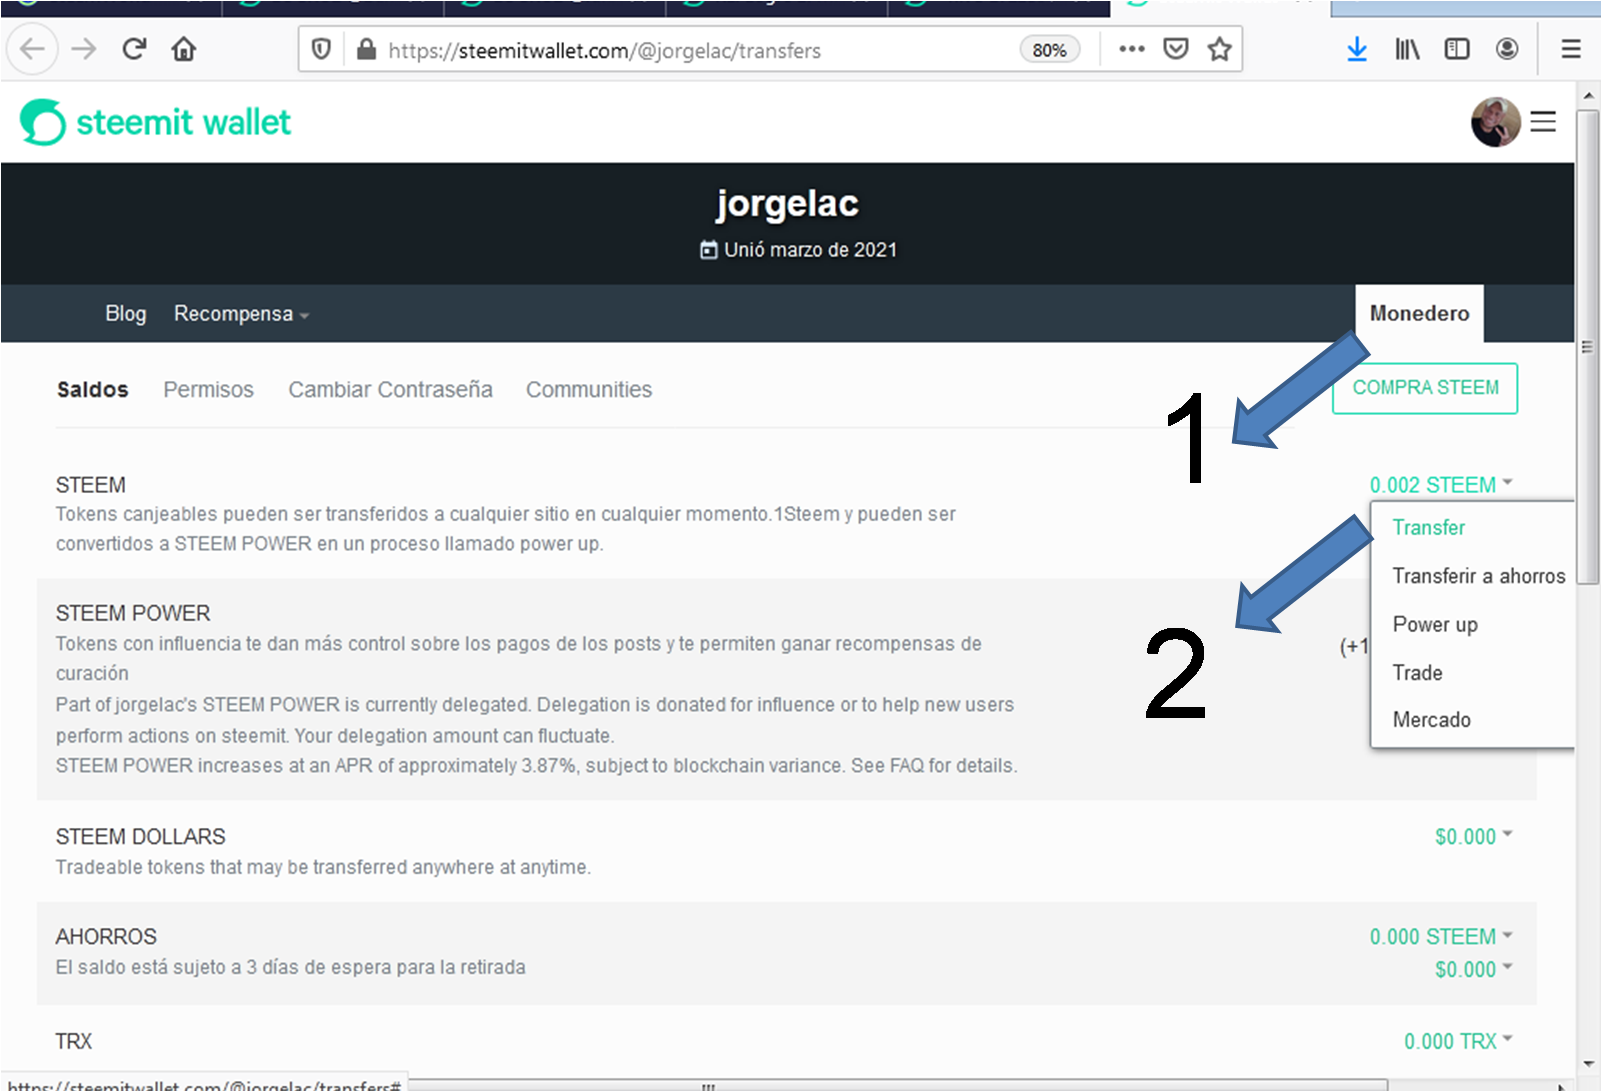Select Trade menu entry

coord(1417,673)
